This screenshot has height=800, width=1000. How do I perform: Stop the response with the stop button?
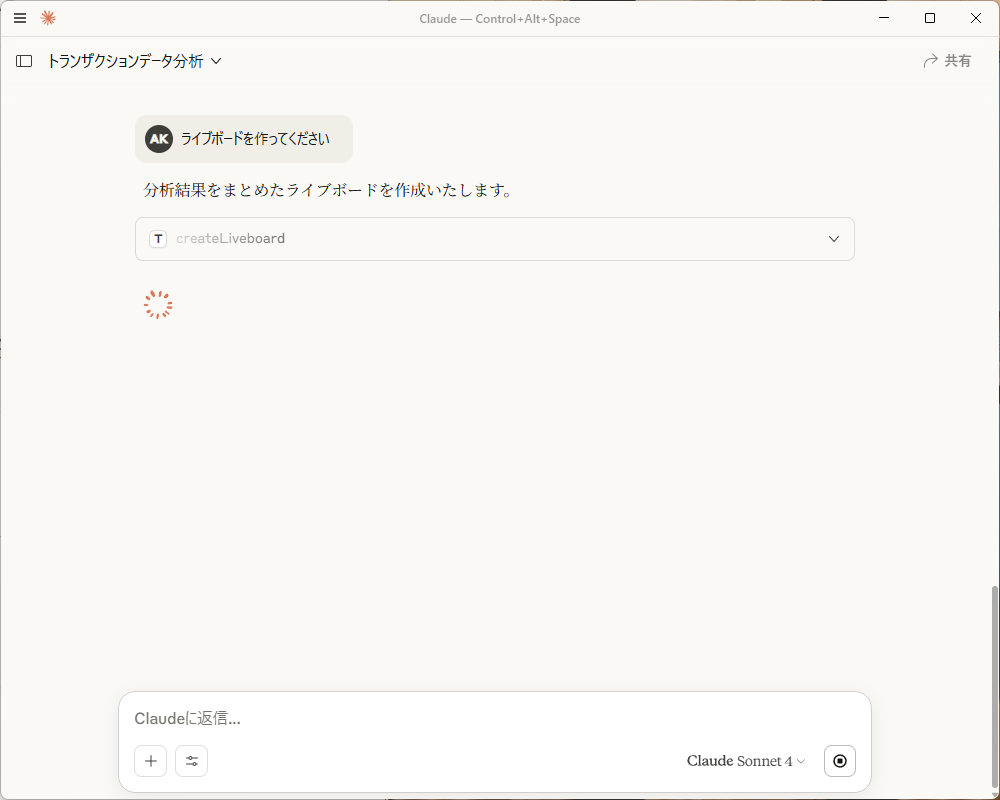coord(840,761)
